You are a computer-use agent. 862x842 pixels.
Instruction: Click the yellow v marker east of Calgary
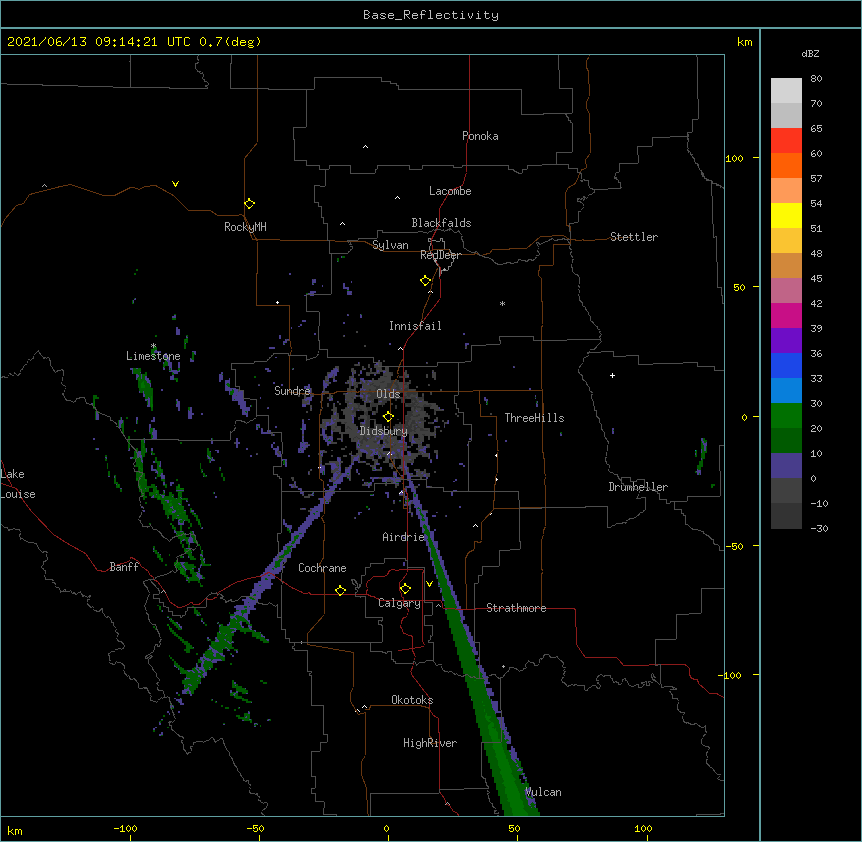[x=429, y=584]
